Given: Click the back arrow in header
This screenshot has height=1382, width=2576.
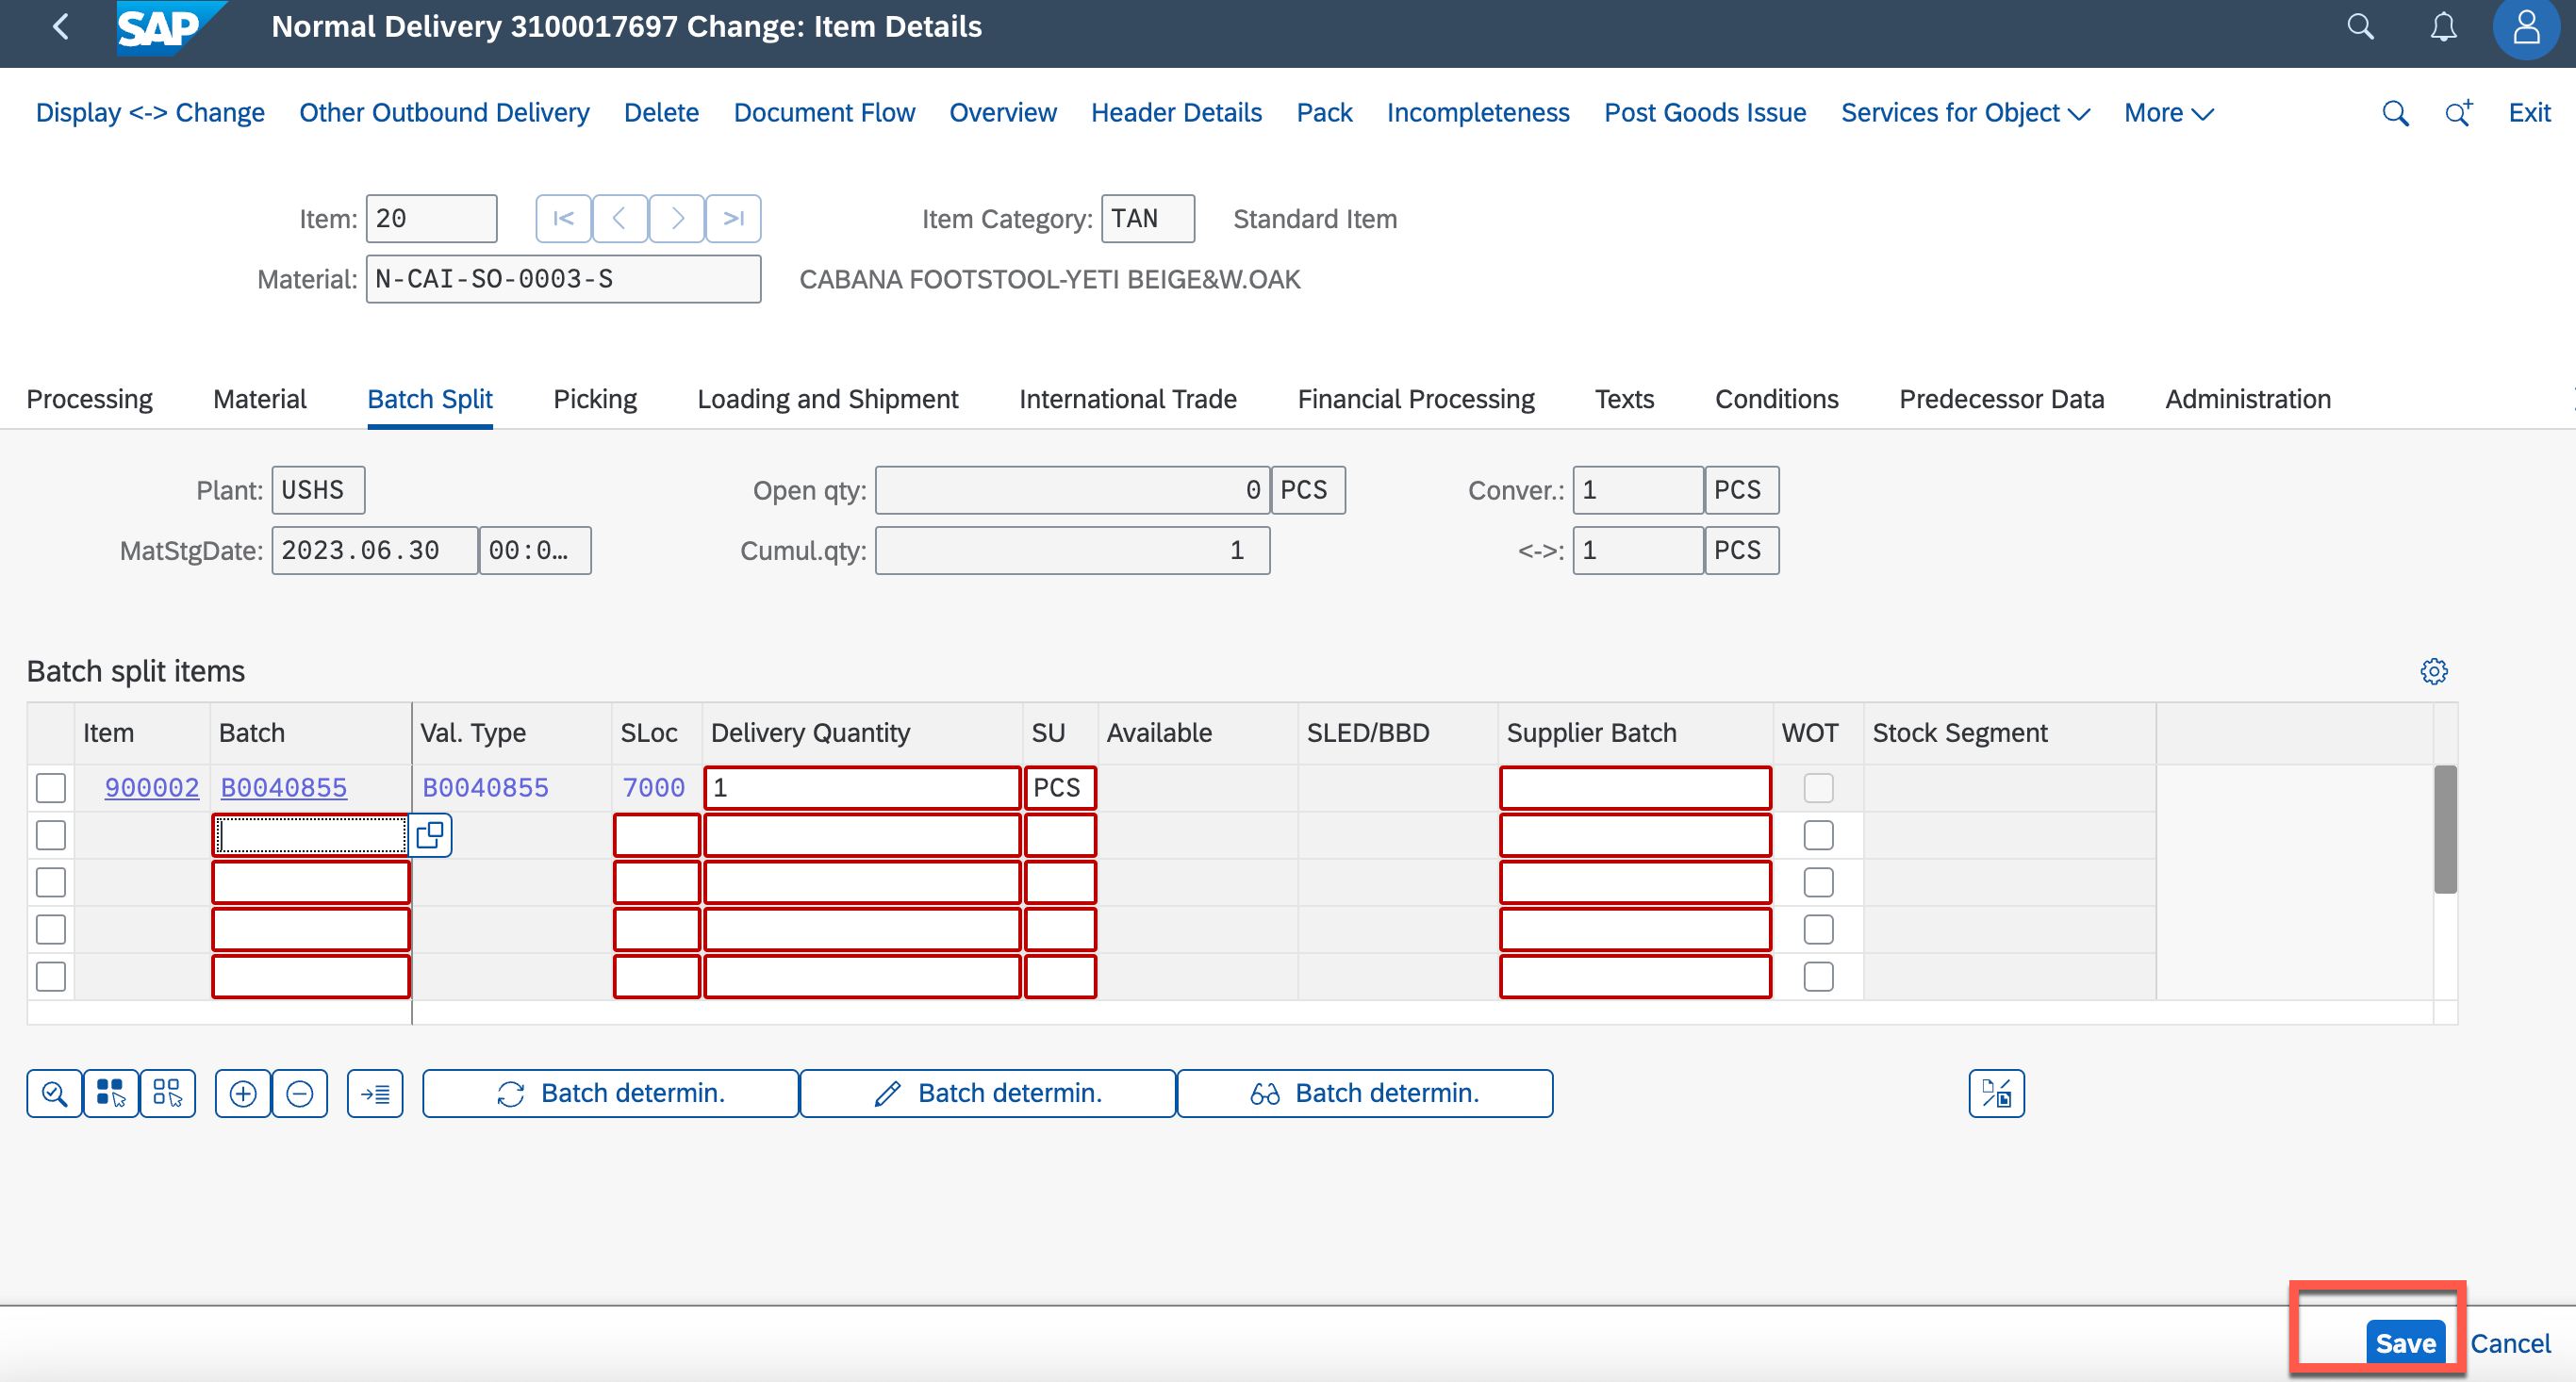Looking at the screenshot, I should (x=61, y=27).
